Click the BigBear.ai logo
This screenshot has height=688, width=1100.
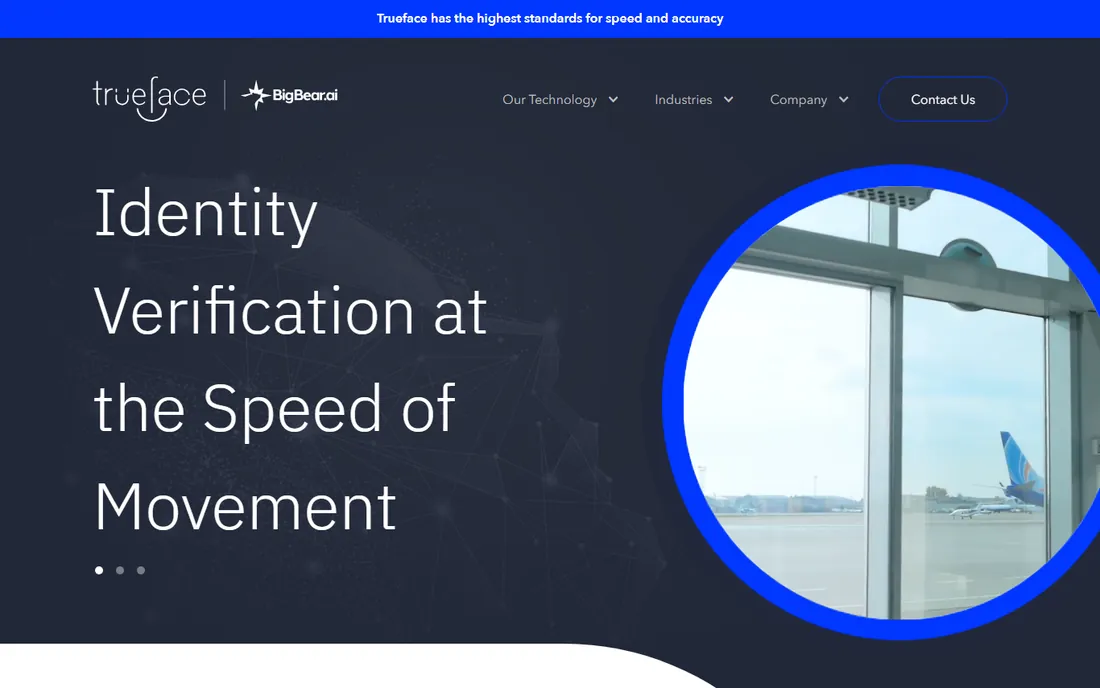pos(290,95)
